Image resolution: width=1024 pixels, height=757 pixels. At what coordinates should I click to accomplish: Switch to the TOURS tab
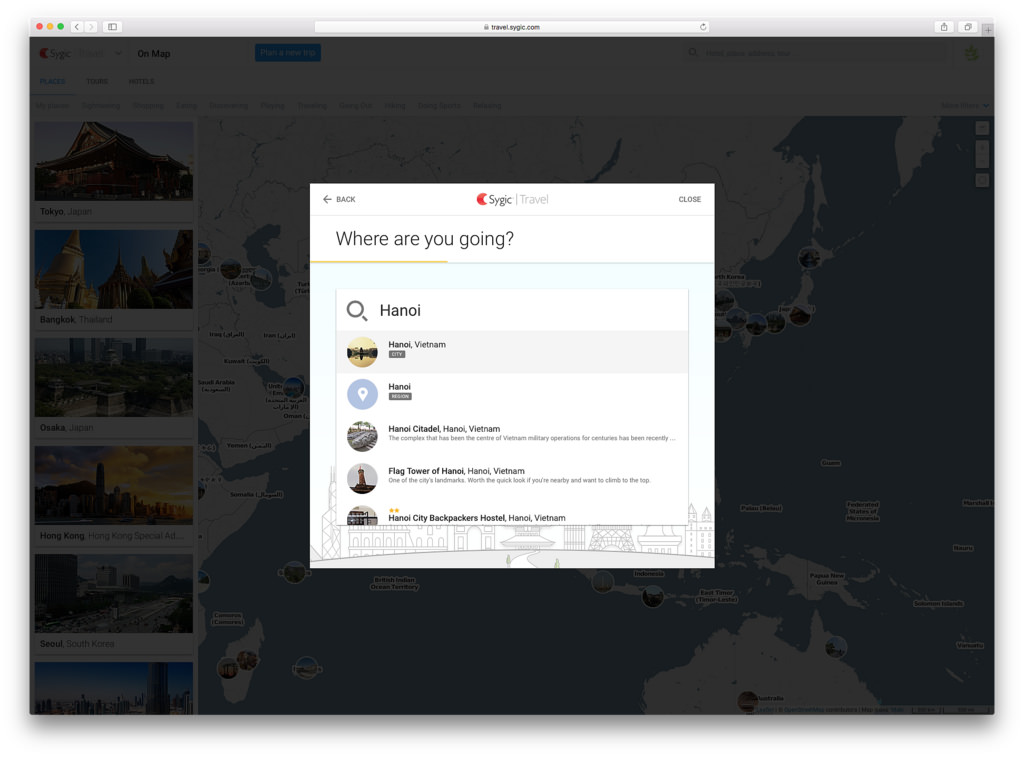coord(97,82)
